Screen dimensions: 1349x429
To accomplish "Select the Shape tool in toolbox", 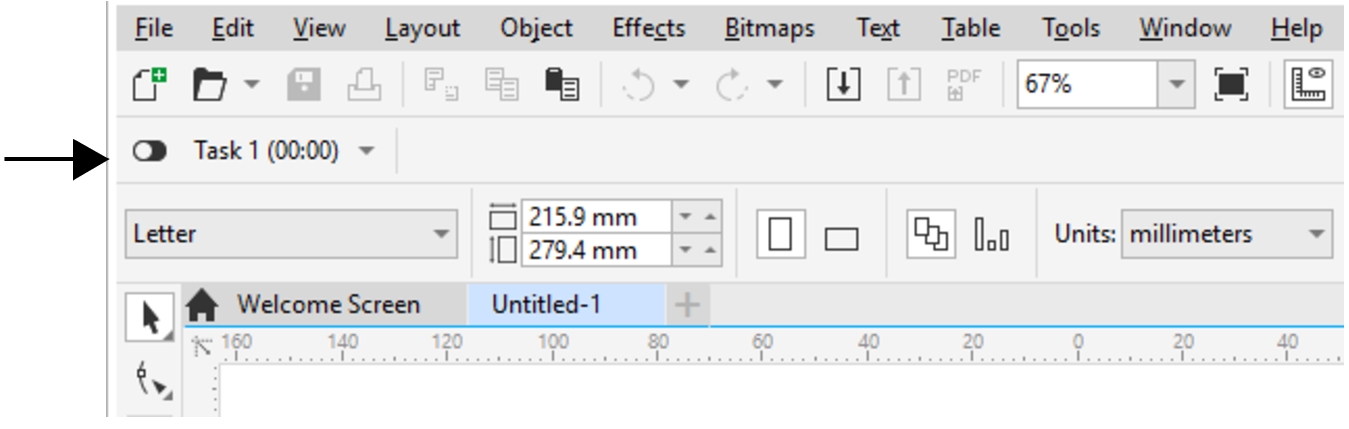I will pyautogui.click(x=150, y=379).
